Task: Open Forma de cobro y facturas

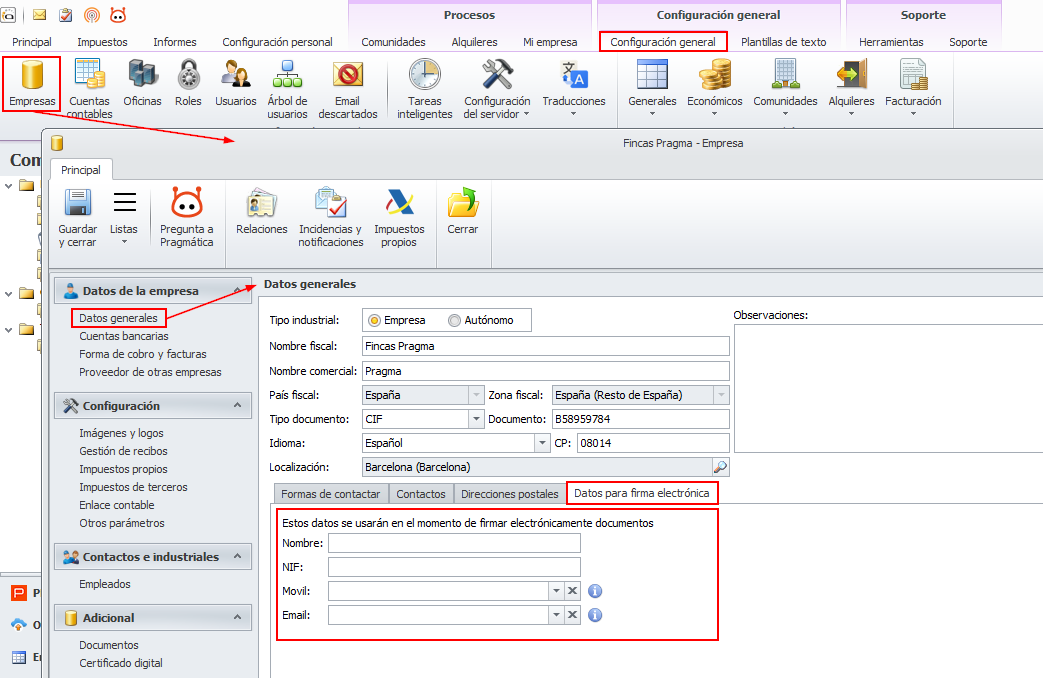Action: coord(143,354)
